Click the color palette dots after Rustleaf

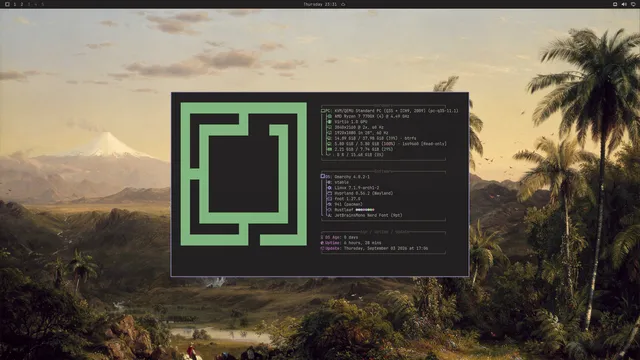[365, 210]
